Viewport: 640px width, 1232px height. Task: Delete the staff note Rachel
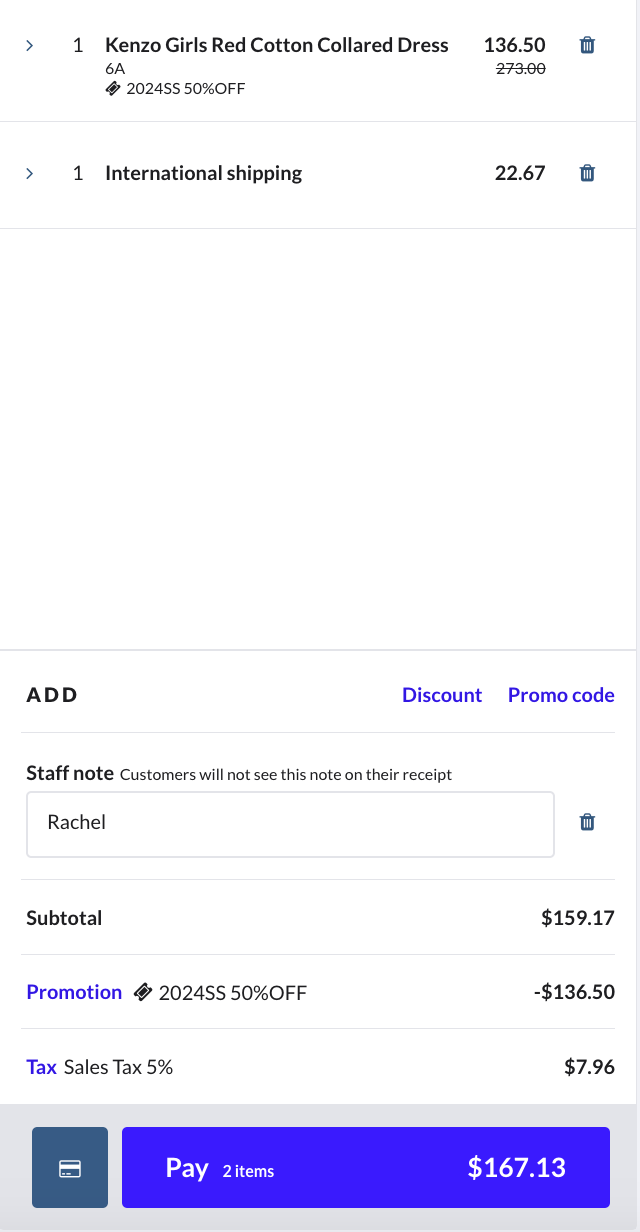click(x=587, y=822)
